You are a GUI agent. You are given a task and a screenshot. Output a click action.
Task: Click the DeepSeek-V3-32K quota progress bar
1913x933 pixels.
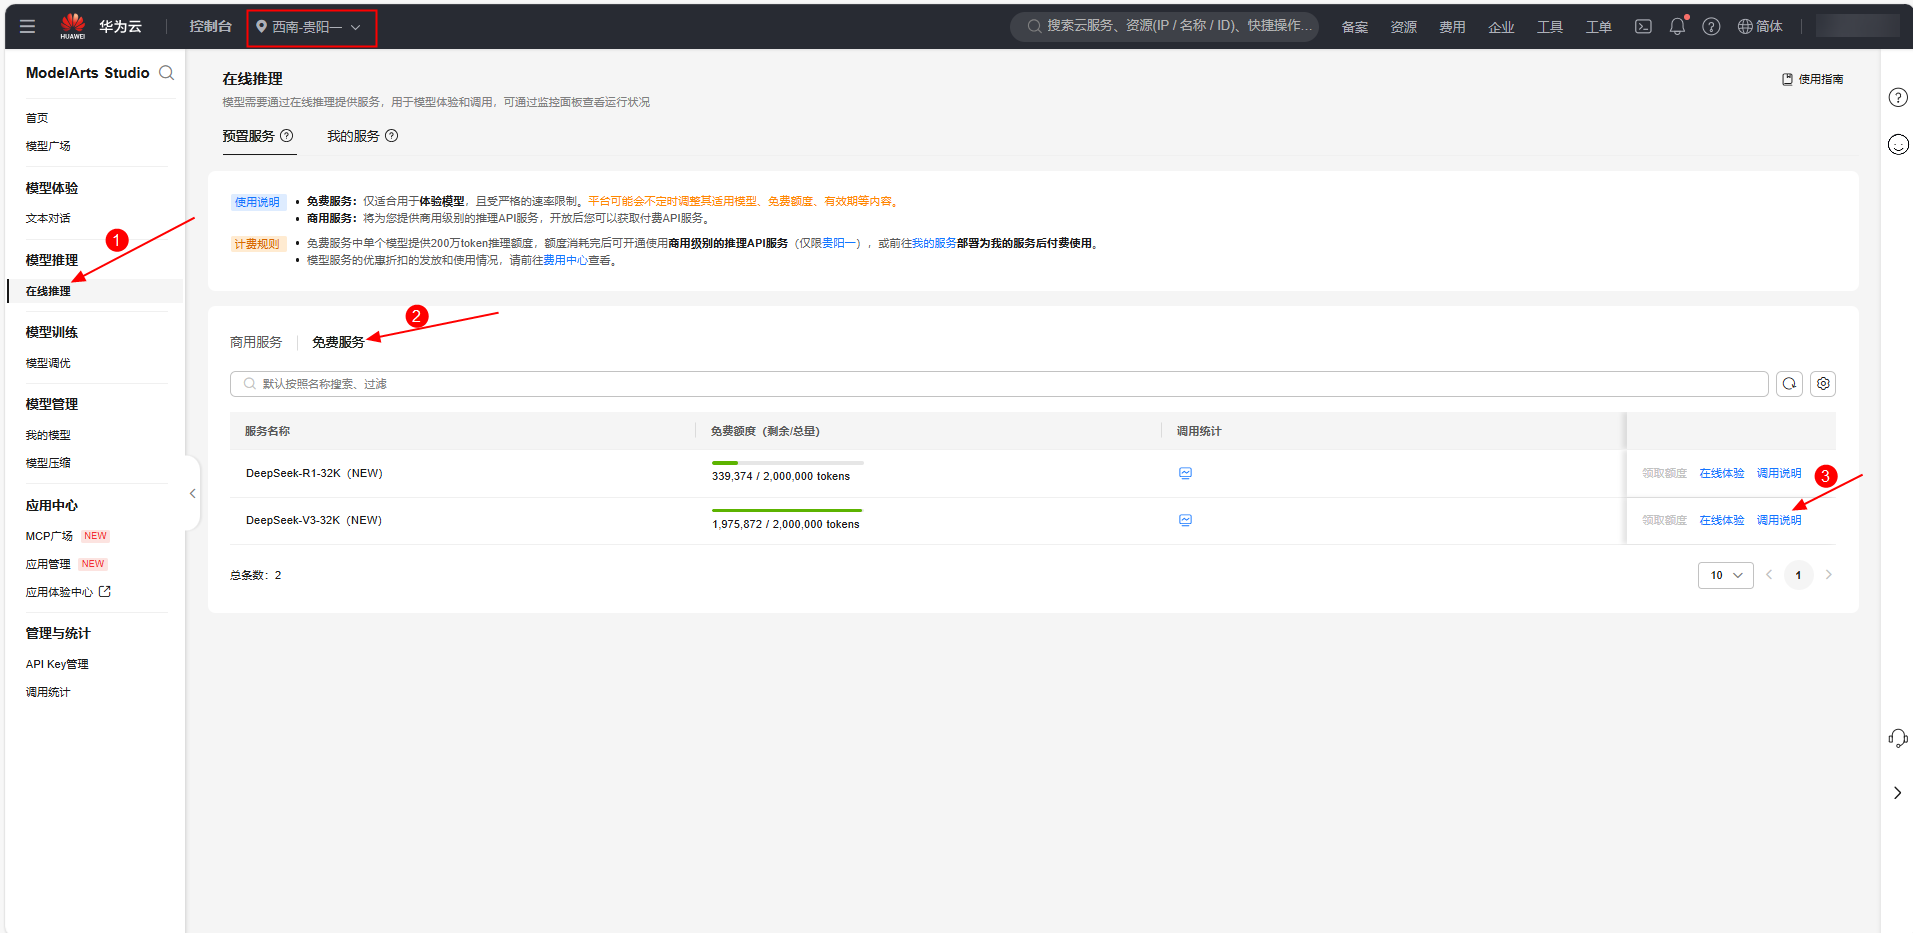pyautogui.click(x=788, y=510)
